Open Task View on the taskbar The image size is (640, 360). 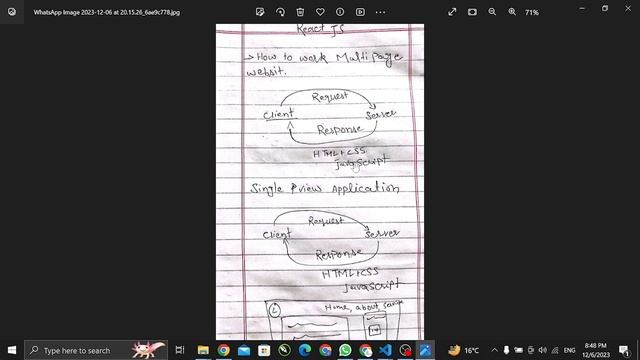180,350
